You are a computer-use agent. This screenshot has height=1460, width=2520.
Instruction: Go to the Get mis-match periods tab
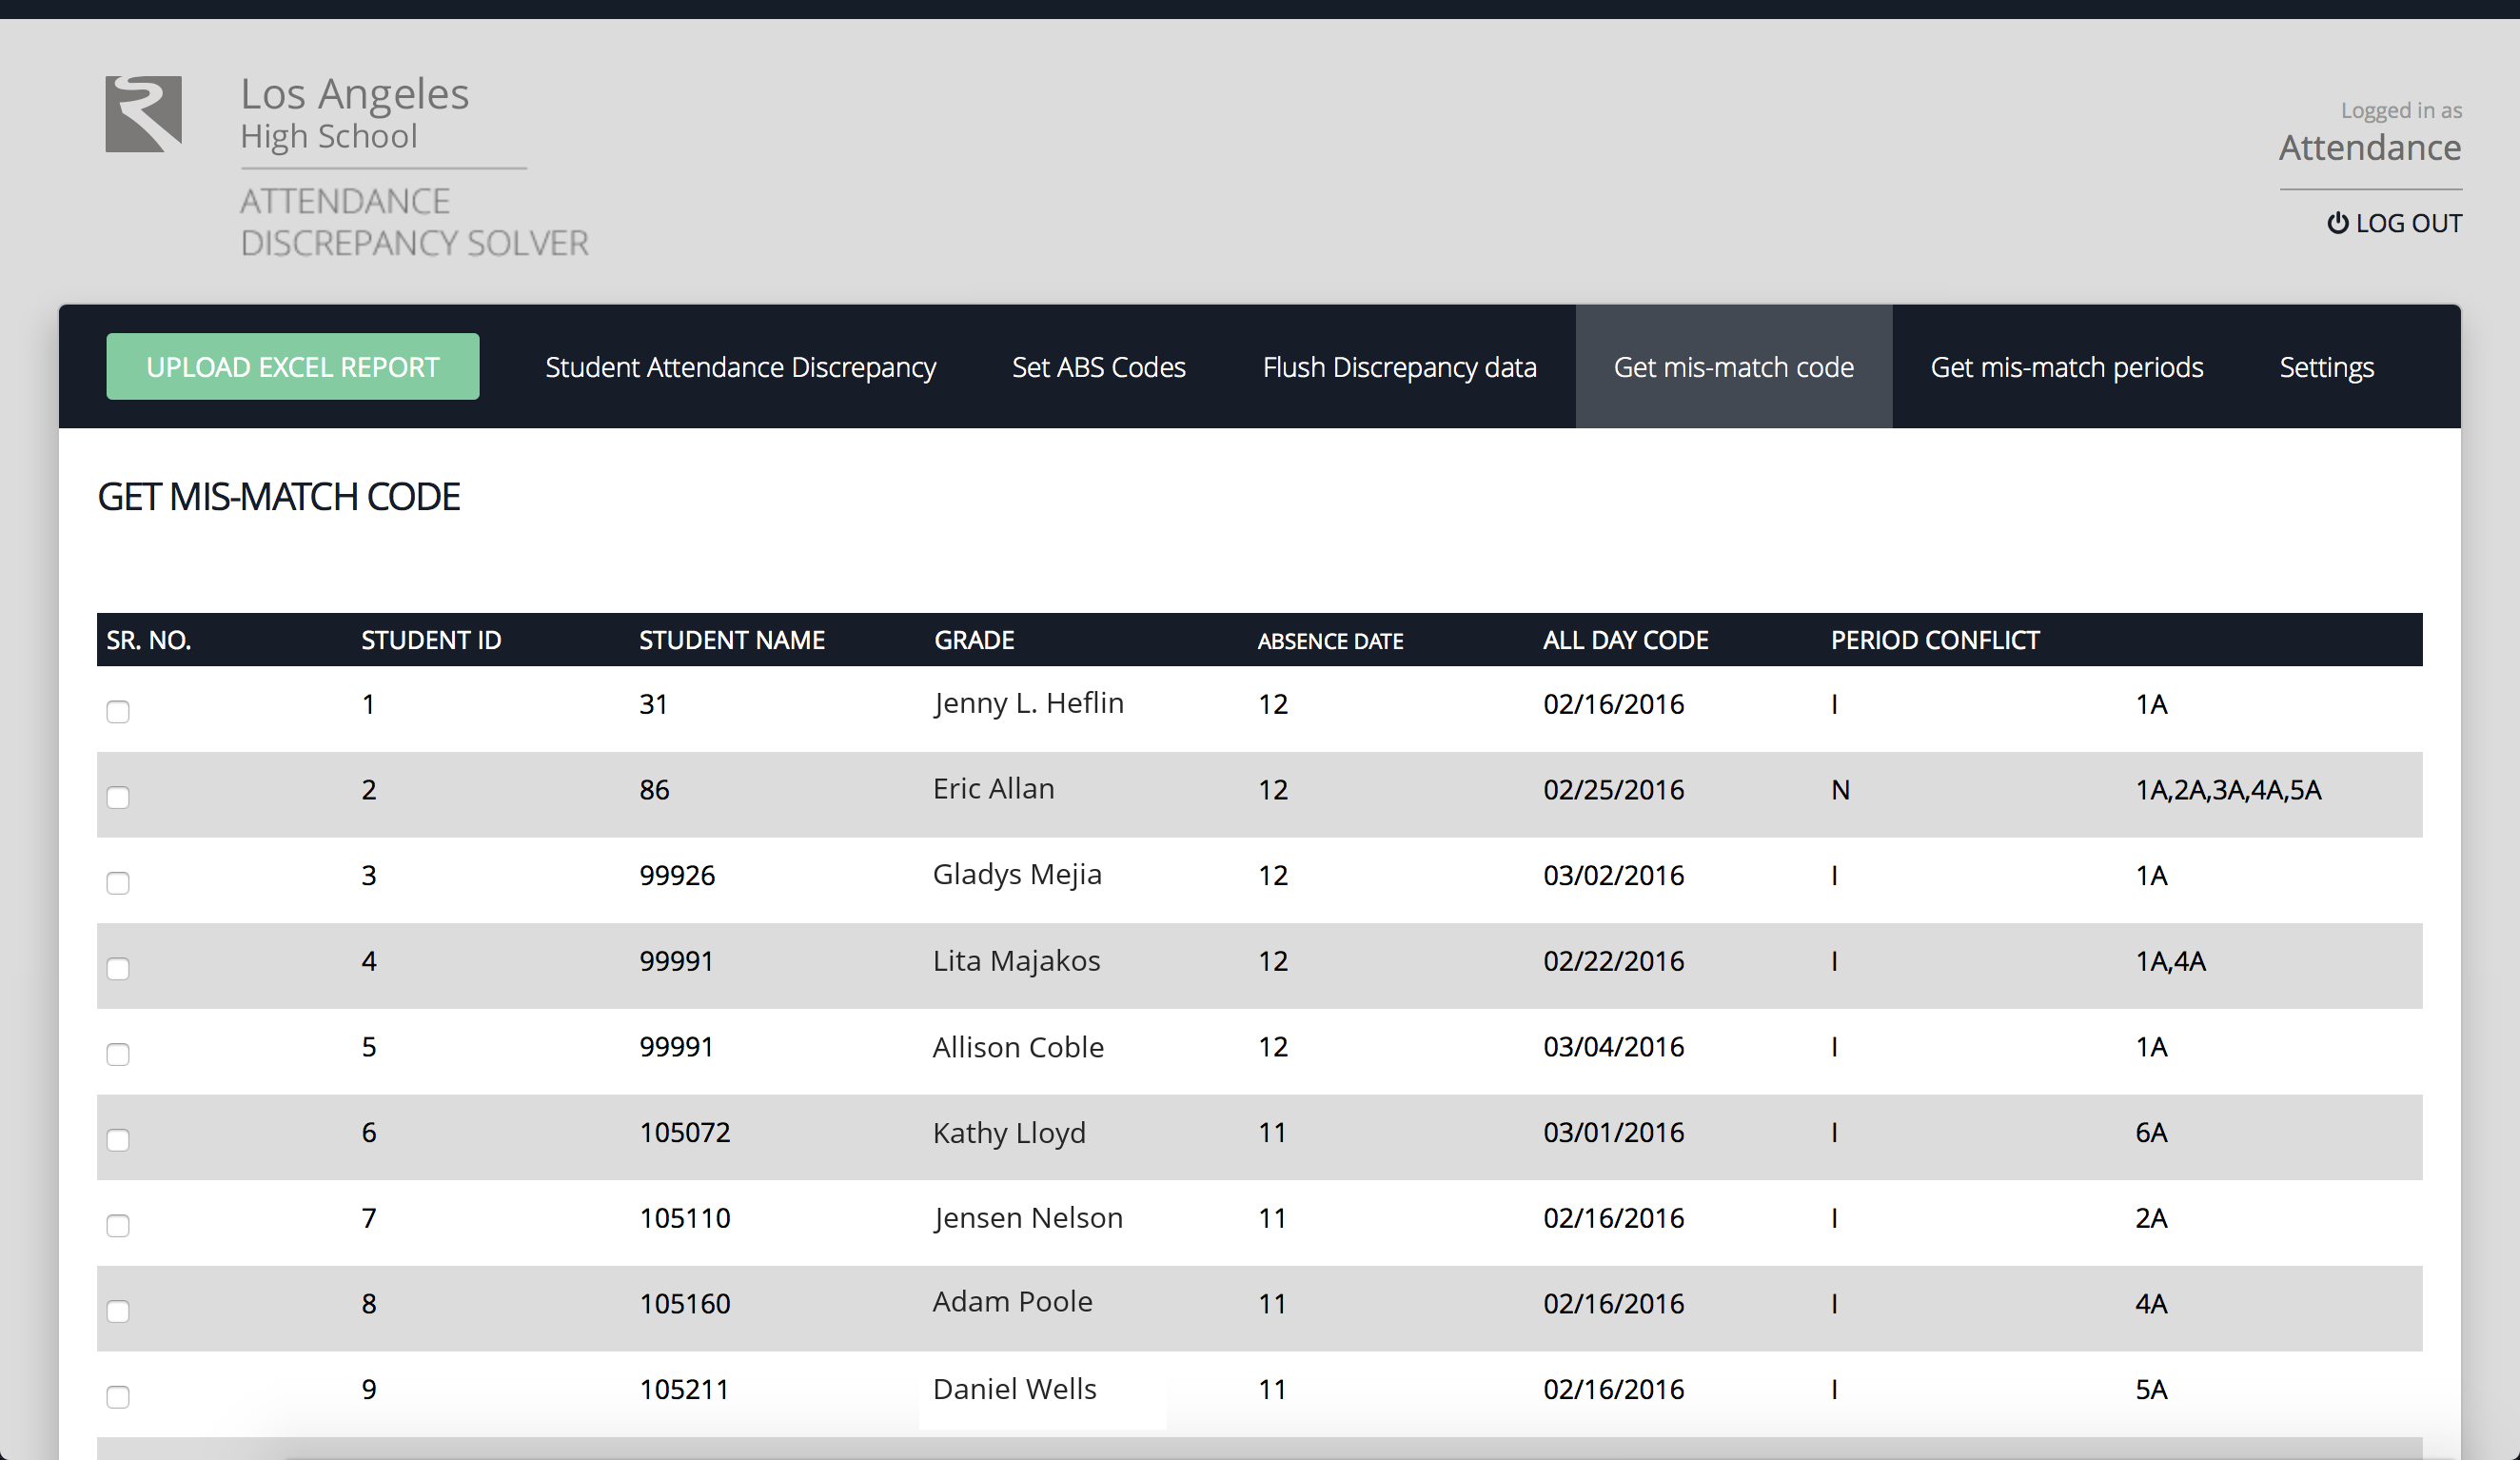[x=2066, y=367]
